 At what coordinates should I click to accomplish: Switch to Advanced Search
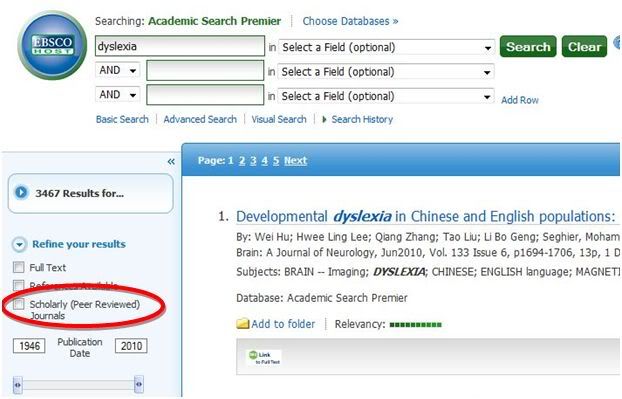click(x=200, y=119)
